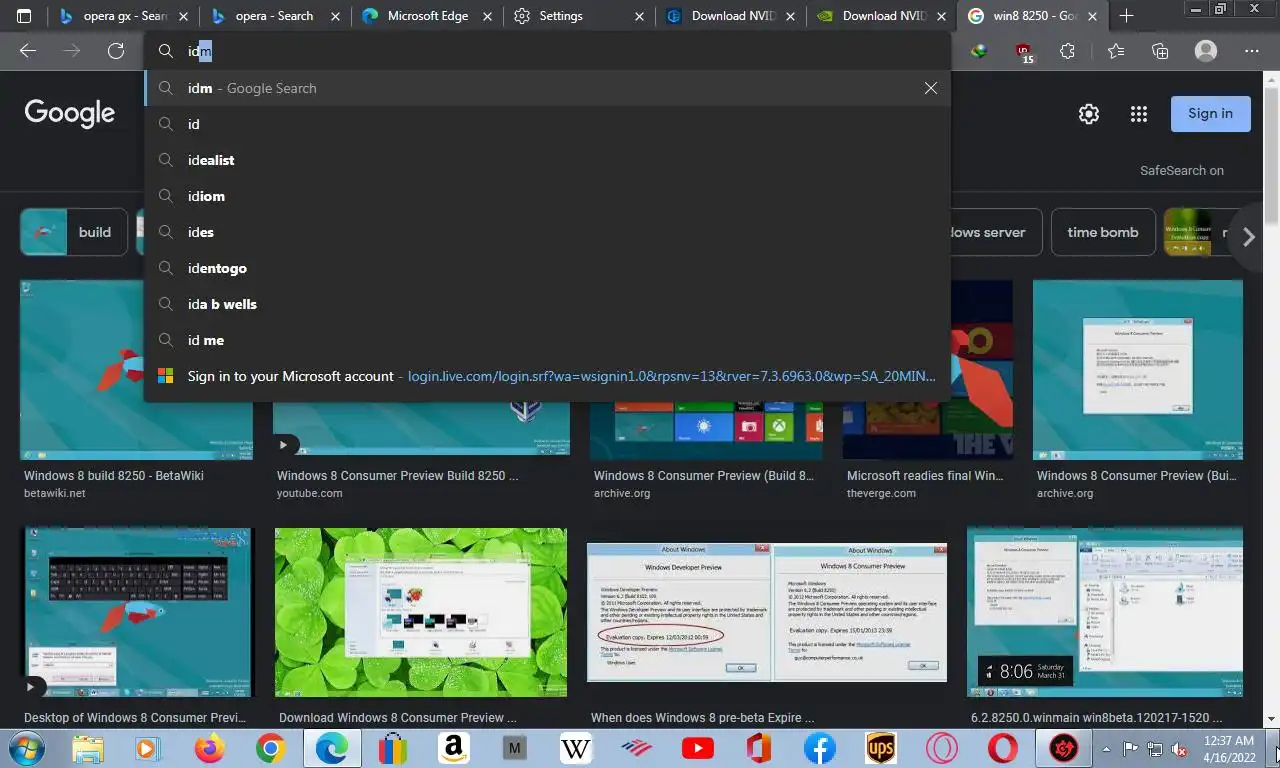Viewport: 1280px width, 768px height.
Task: Pick the 'ida b wells' suggestion
Action: pos(548,304)
